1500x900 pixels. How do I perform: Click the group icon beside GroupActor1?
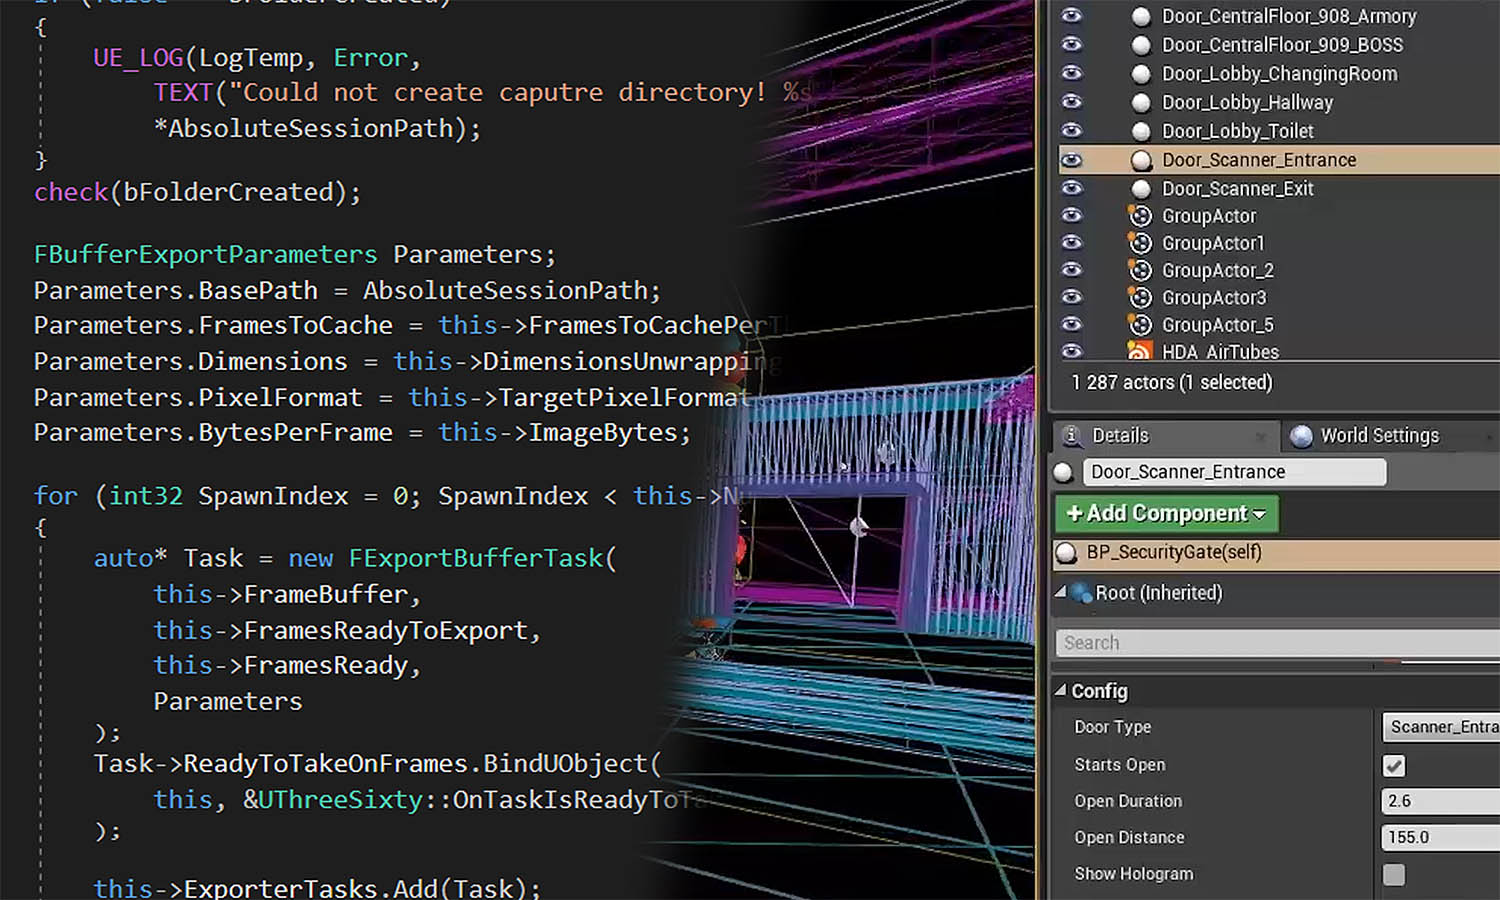pos(1140,243)
